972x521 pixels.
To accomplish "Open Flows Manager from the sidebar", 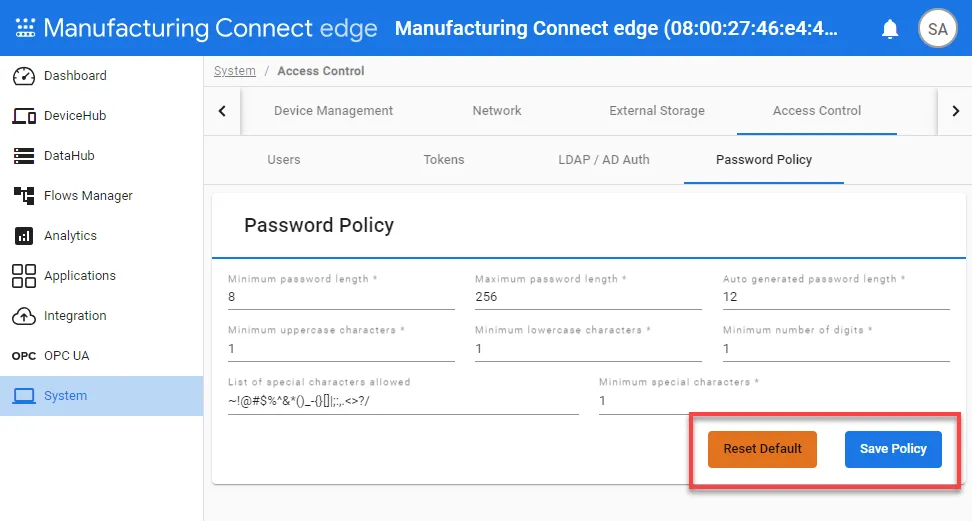I will point(101,195).
